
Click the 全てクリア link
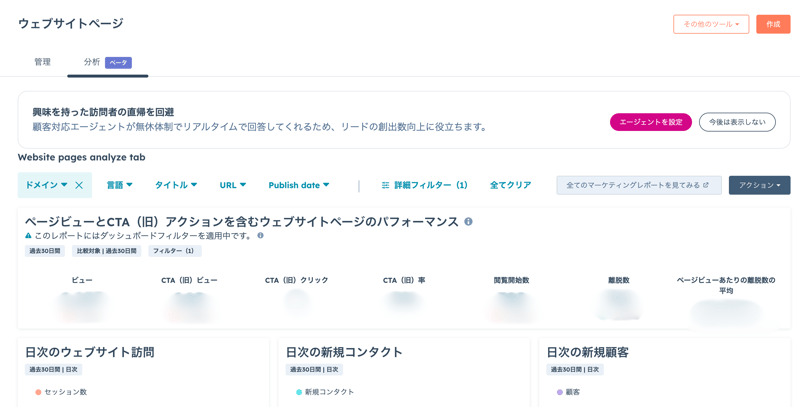tap(511, 185)
